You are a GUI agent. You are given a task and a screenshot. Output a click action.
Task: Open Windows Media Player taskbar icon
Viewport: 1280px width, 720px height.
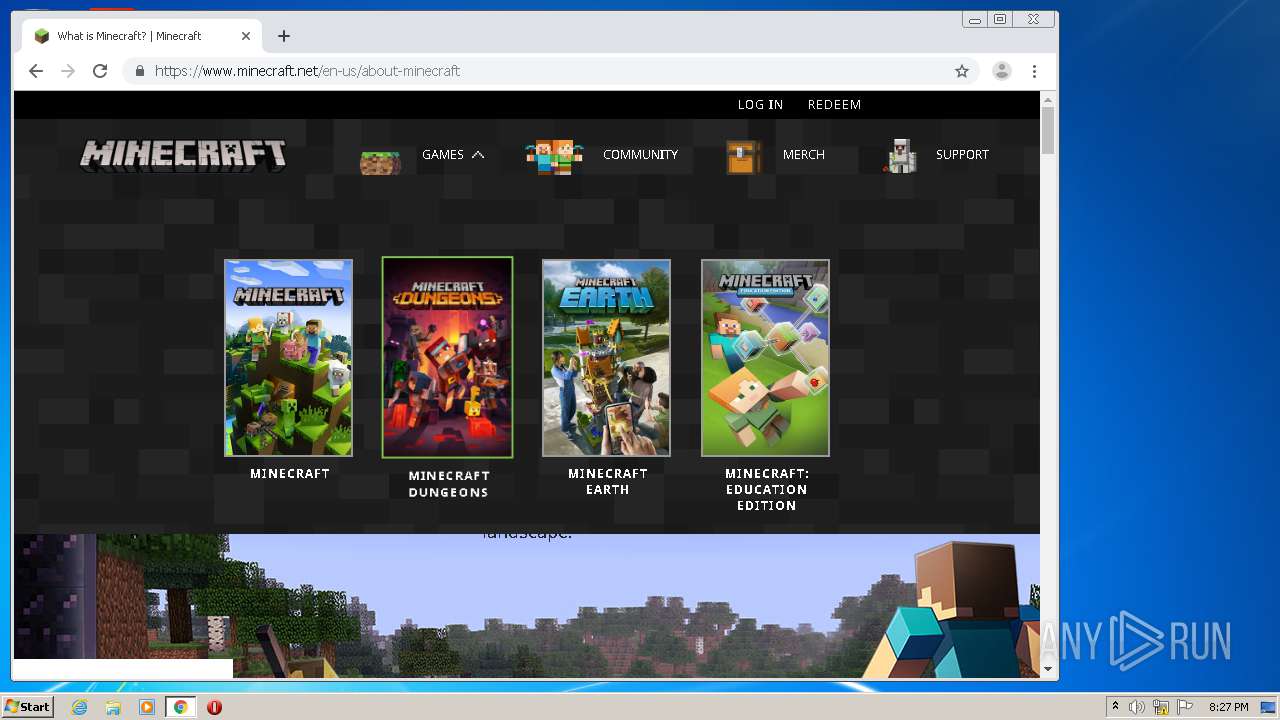[x=147, y=707]
